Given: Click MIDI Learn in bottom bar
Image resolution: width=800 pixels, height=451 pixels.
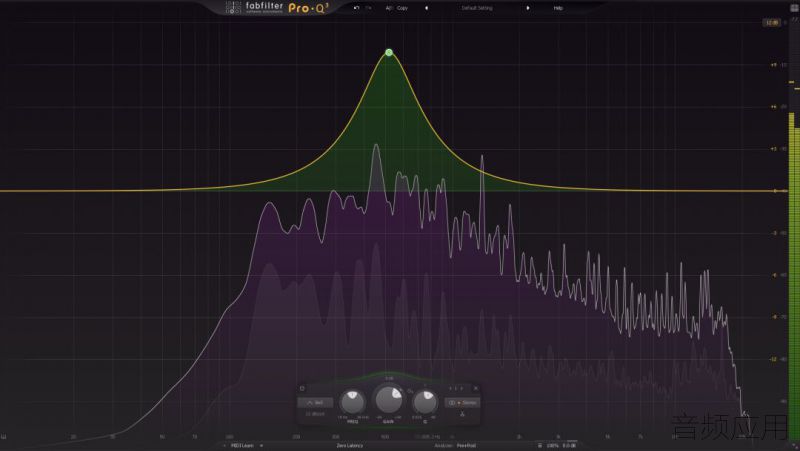Looking at the screenshot, I should click(242, 445).
